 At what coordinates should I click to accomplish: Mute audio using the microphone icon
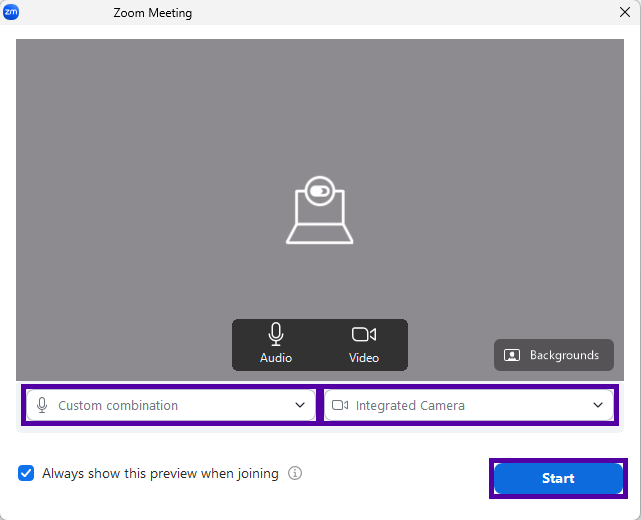[x=276, y=335]
